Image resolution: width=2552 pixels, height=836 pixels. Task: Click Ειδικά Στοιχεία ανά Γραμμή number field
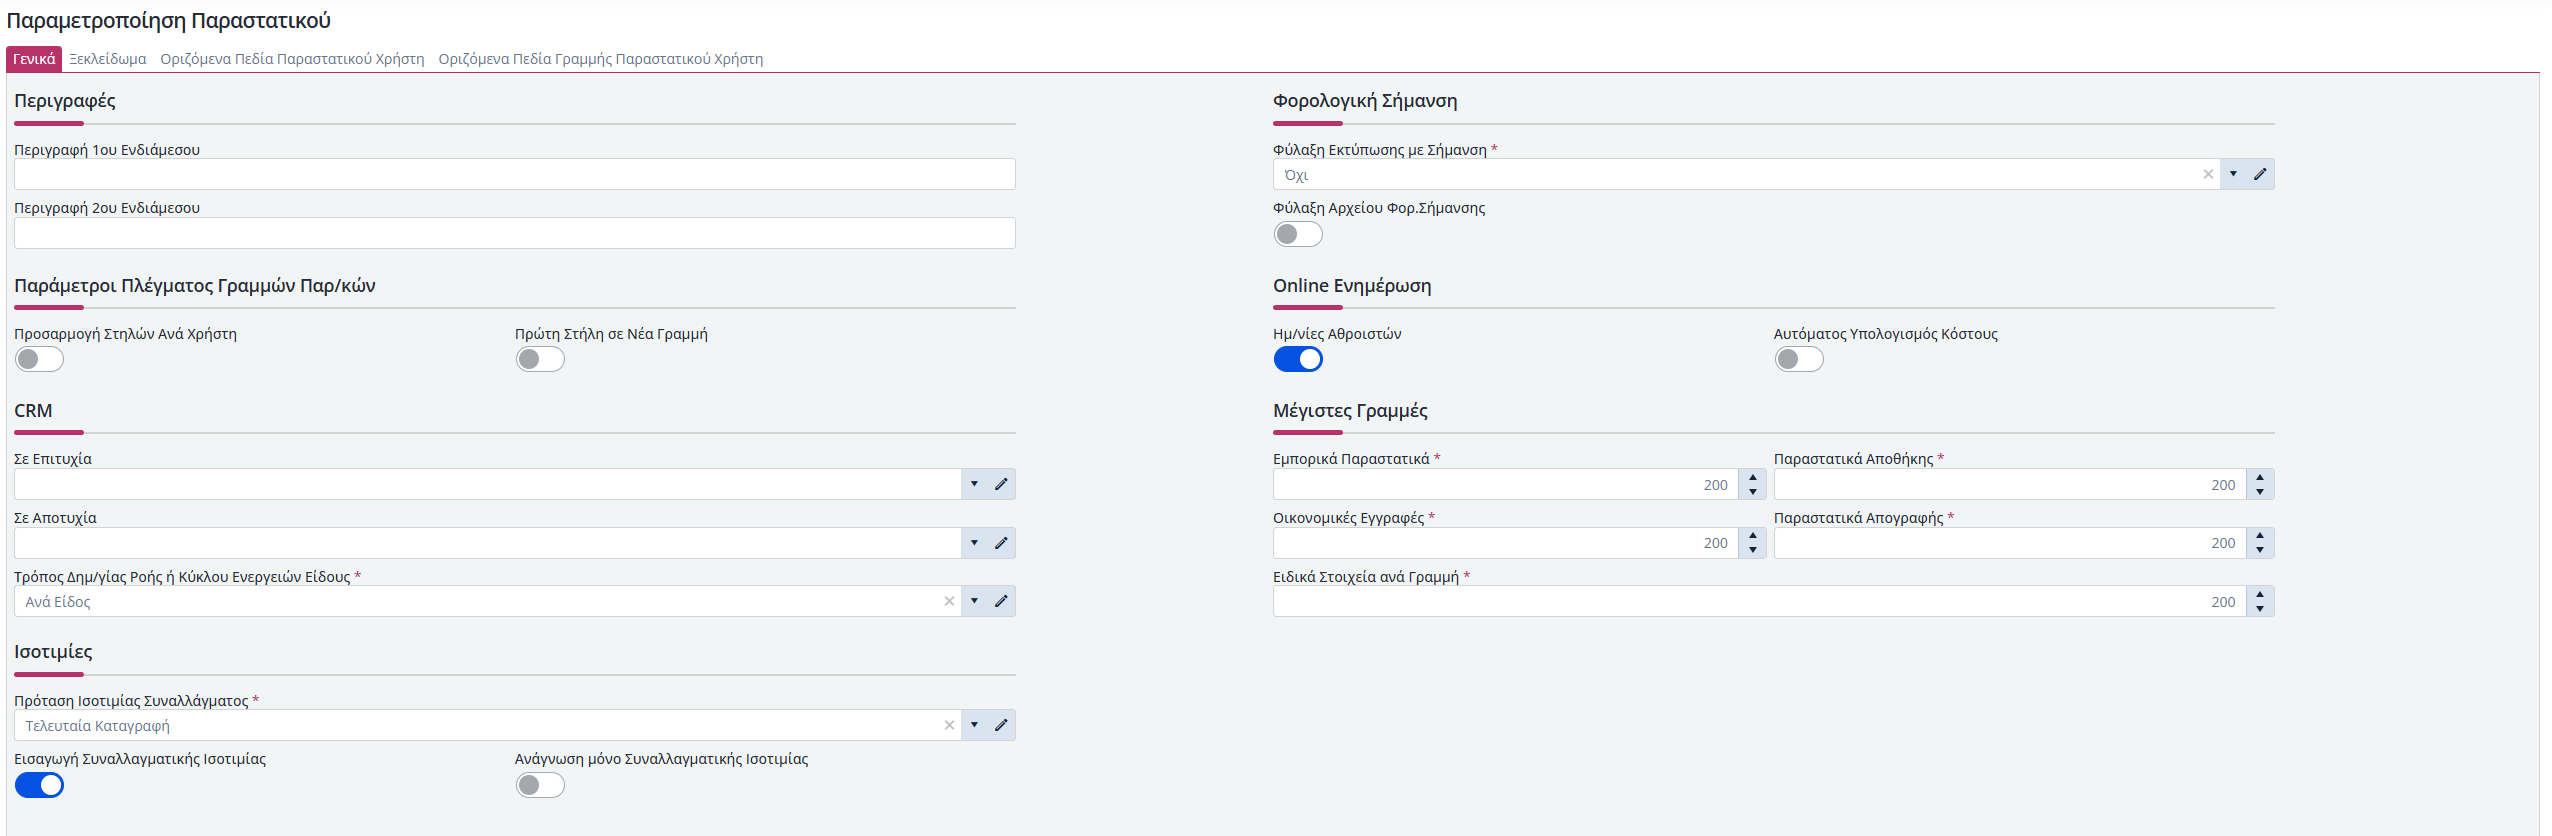point(1760,601)
